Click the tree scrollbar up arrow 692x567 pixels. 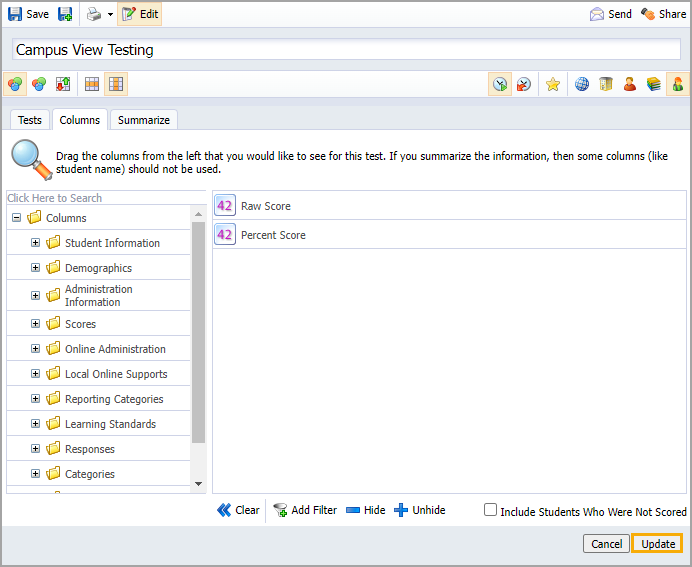click(x=199, y=214)
